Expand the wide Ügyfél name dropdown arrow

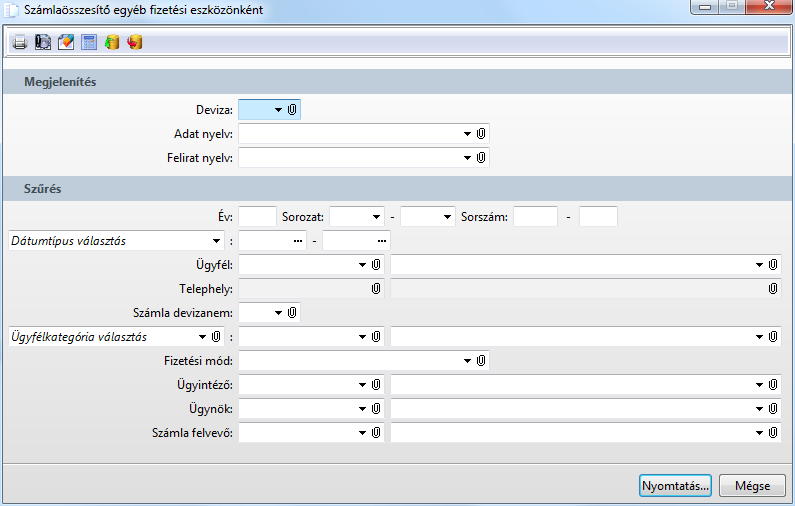(x=760, y=265)
